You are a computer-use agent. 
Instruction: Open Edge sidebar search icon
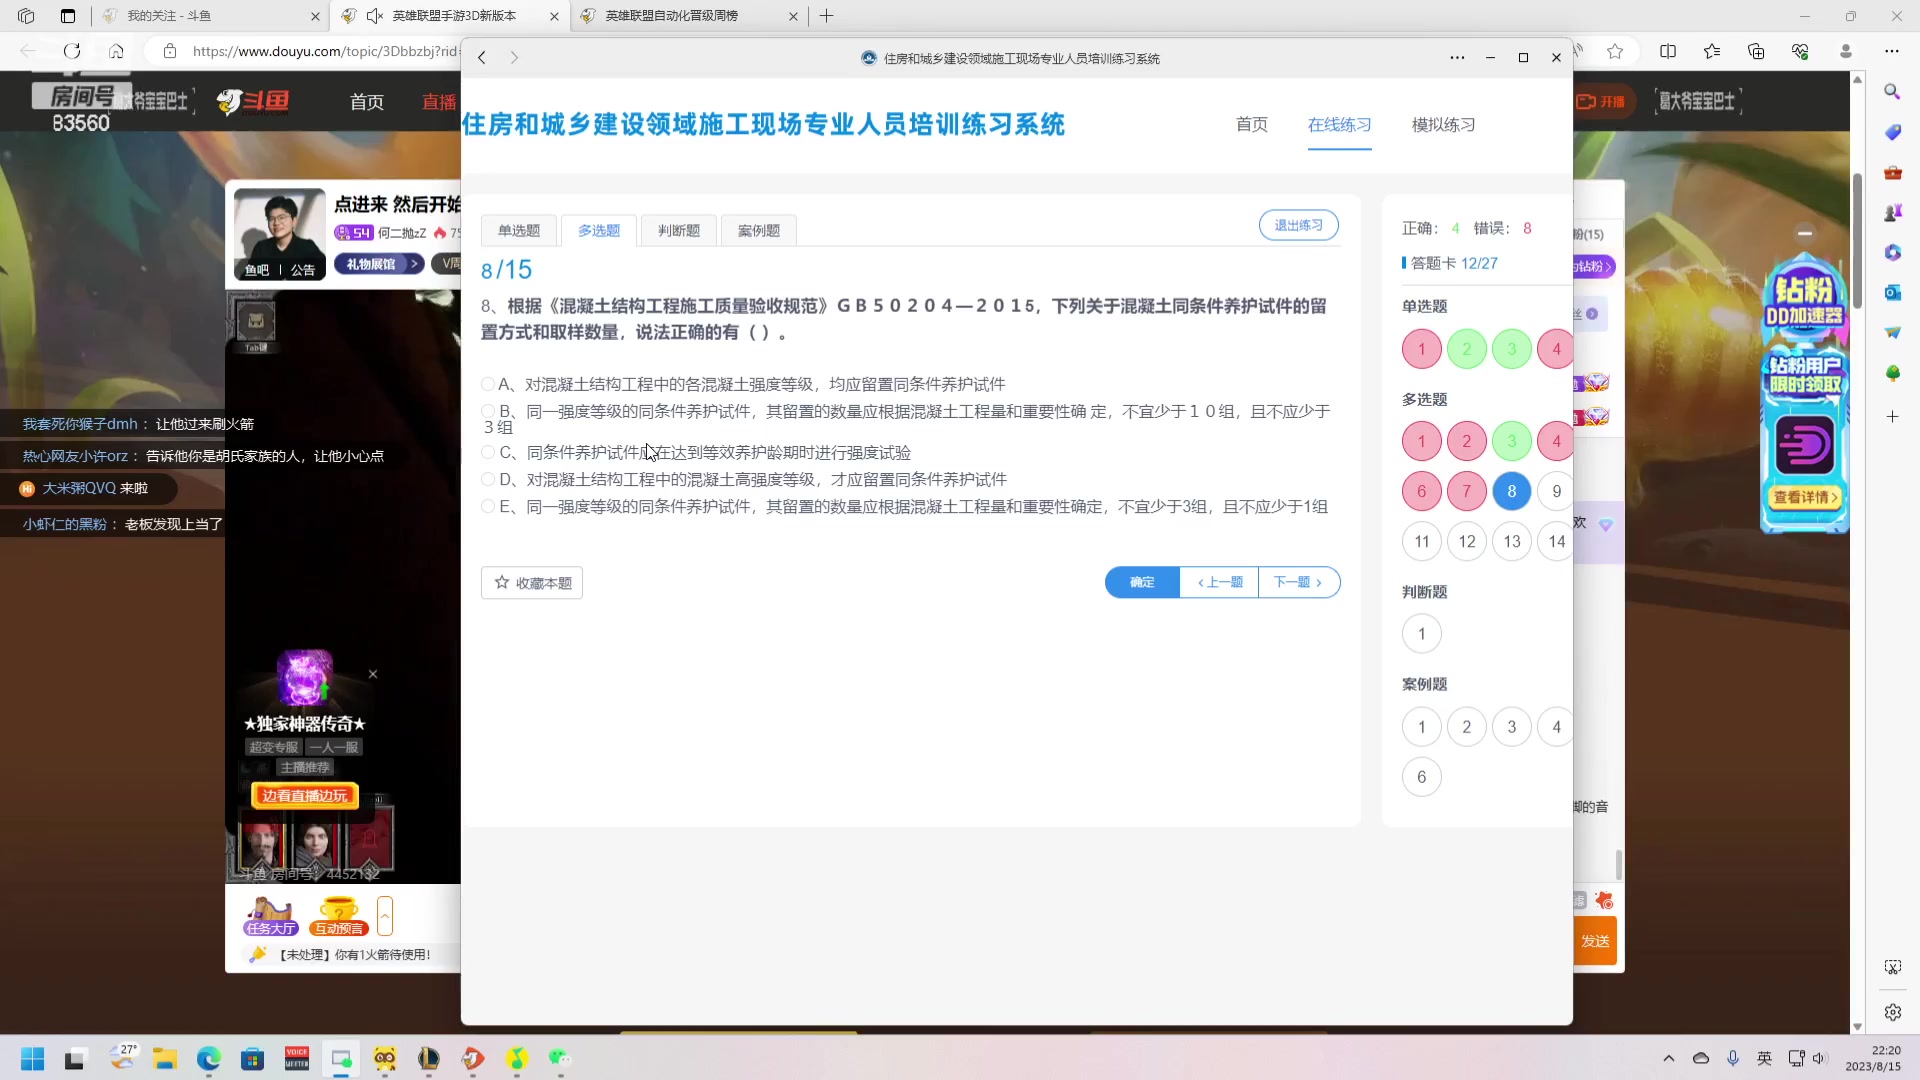click(x=1892, y=91)
